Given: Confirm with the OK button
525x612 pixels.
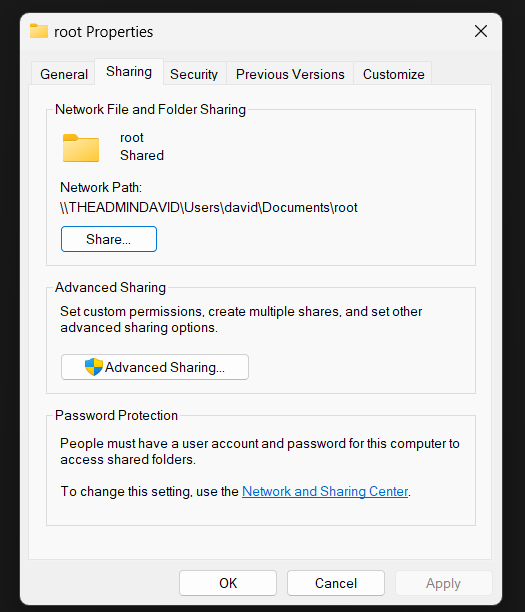Looking at the screenshot, I should (x=228, y=583).
